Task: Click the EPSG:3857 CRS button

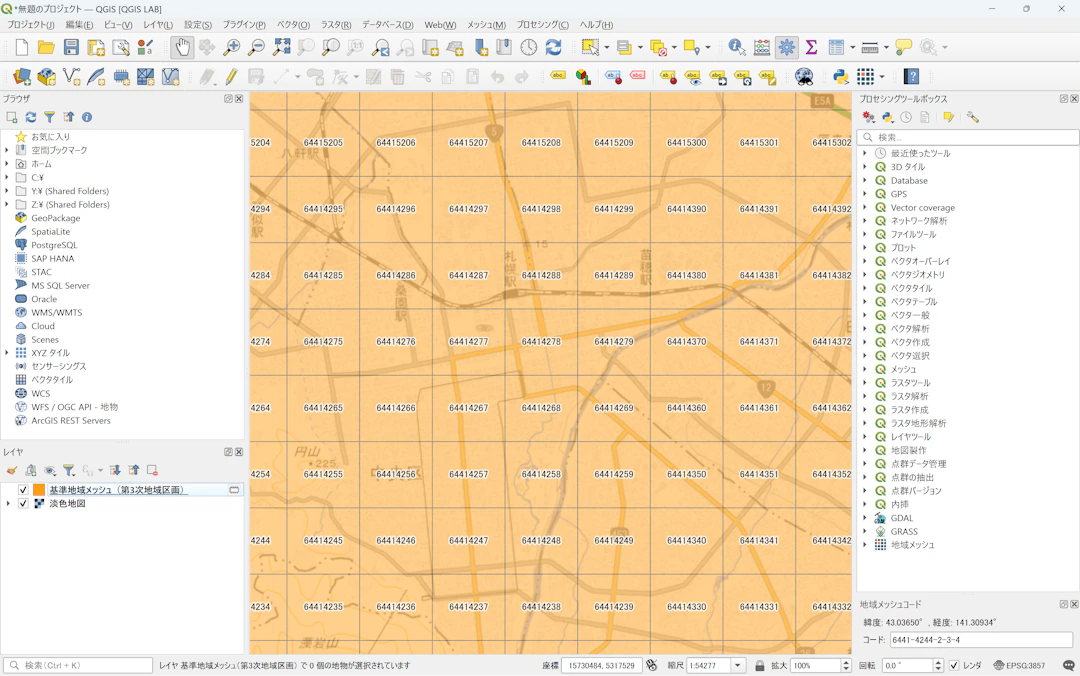Action: (x=1019, y=666)
